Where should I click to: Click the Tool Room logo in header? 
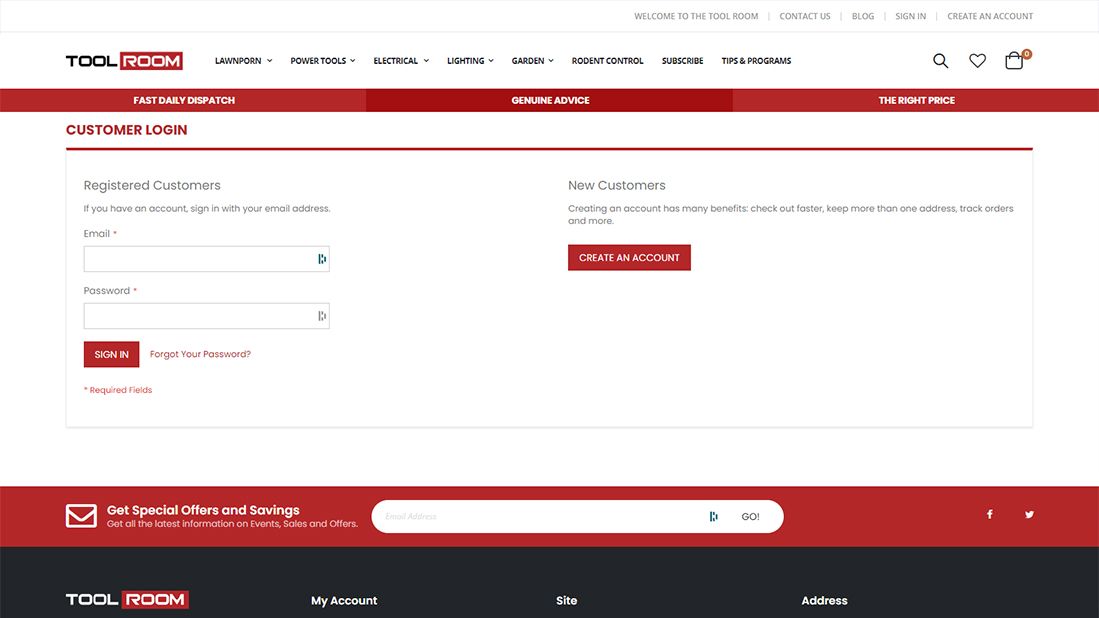(124, 61)
